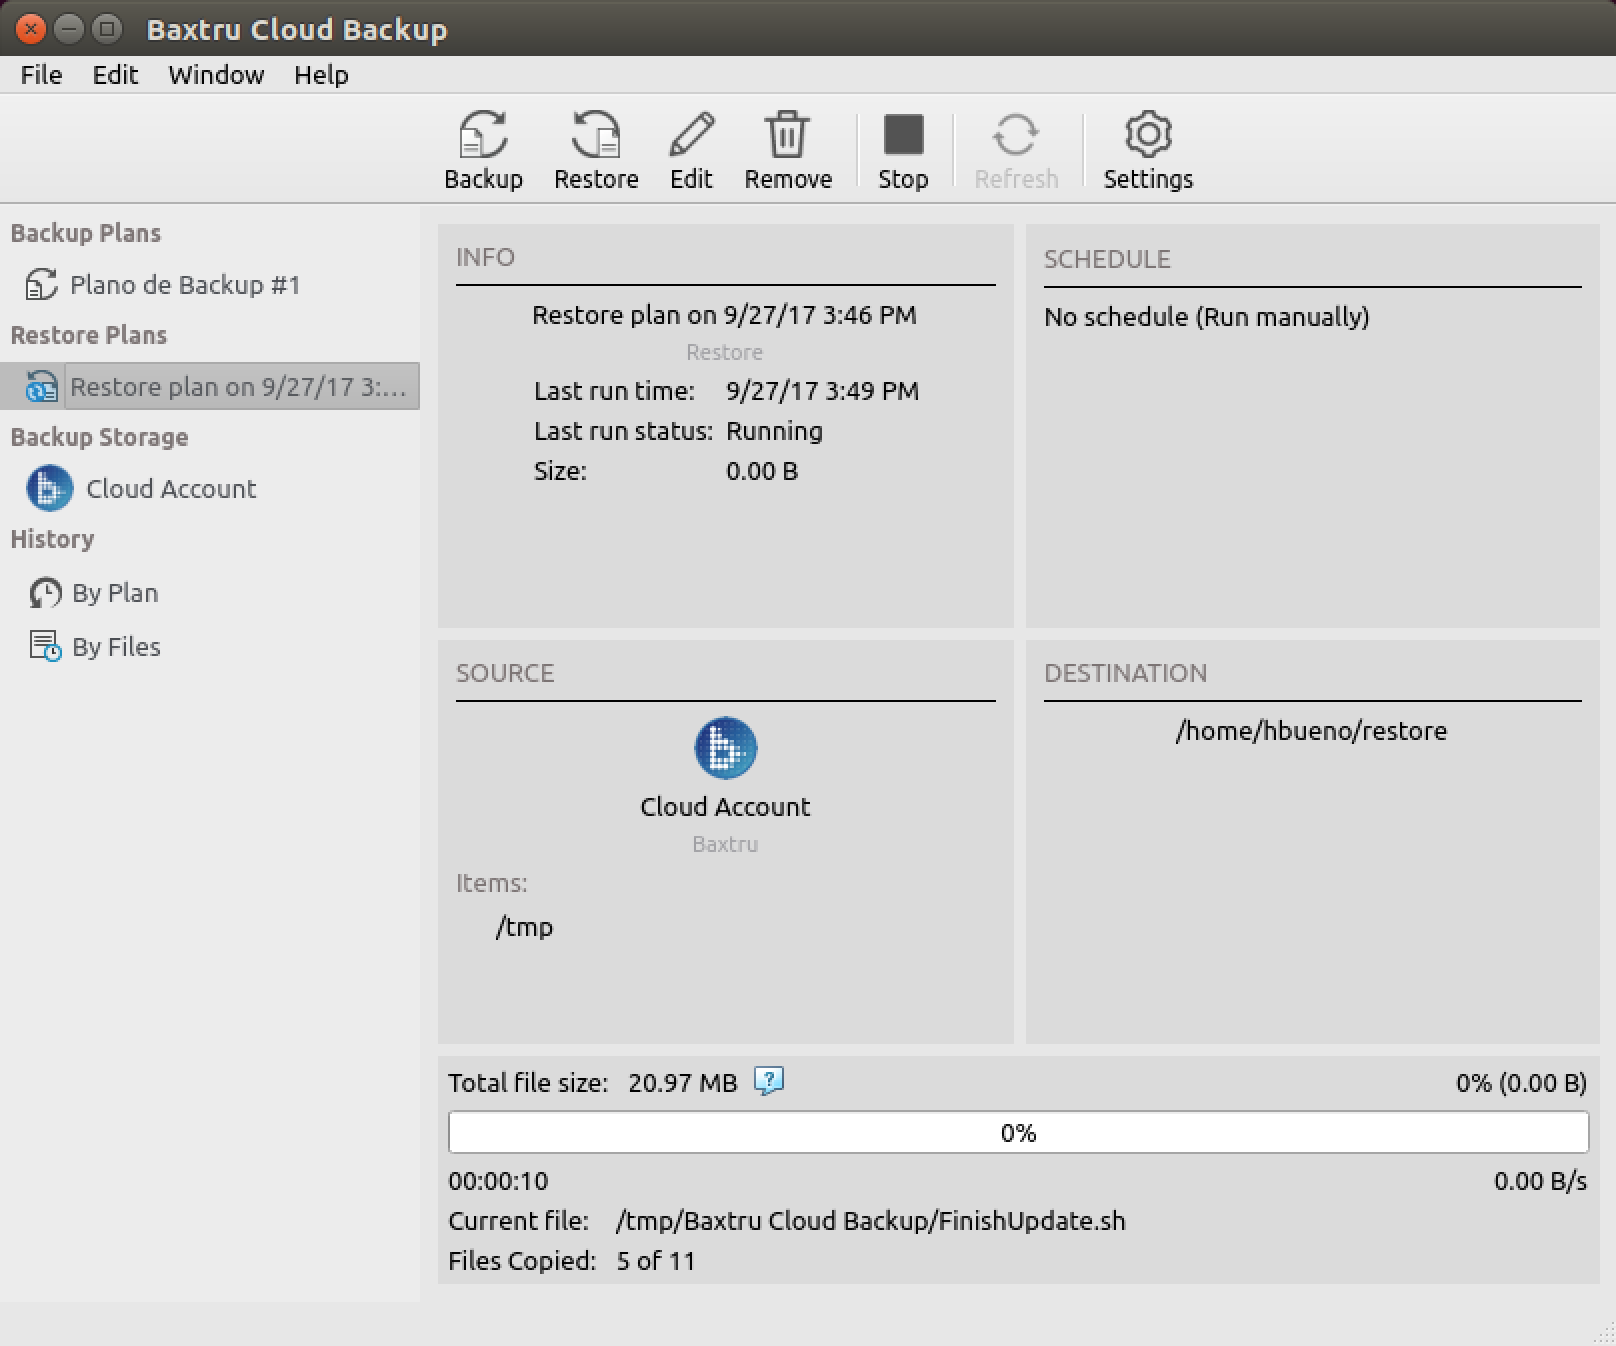Click the '0% (0.00 B)' progress summary text
The width and height of the screenshot is (1616, 1346).
[1521, 1083]
